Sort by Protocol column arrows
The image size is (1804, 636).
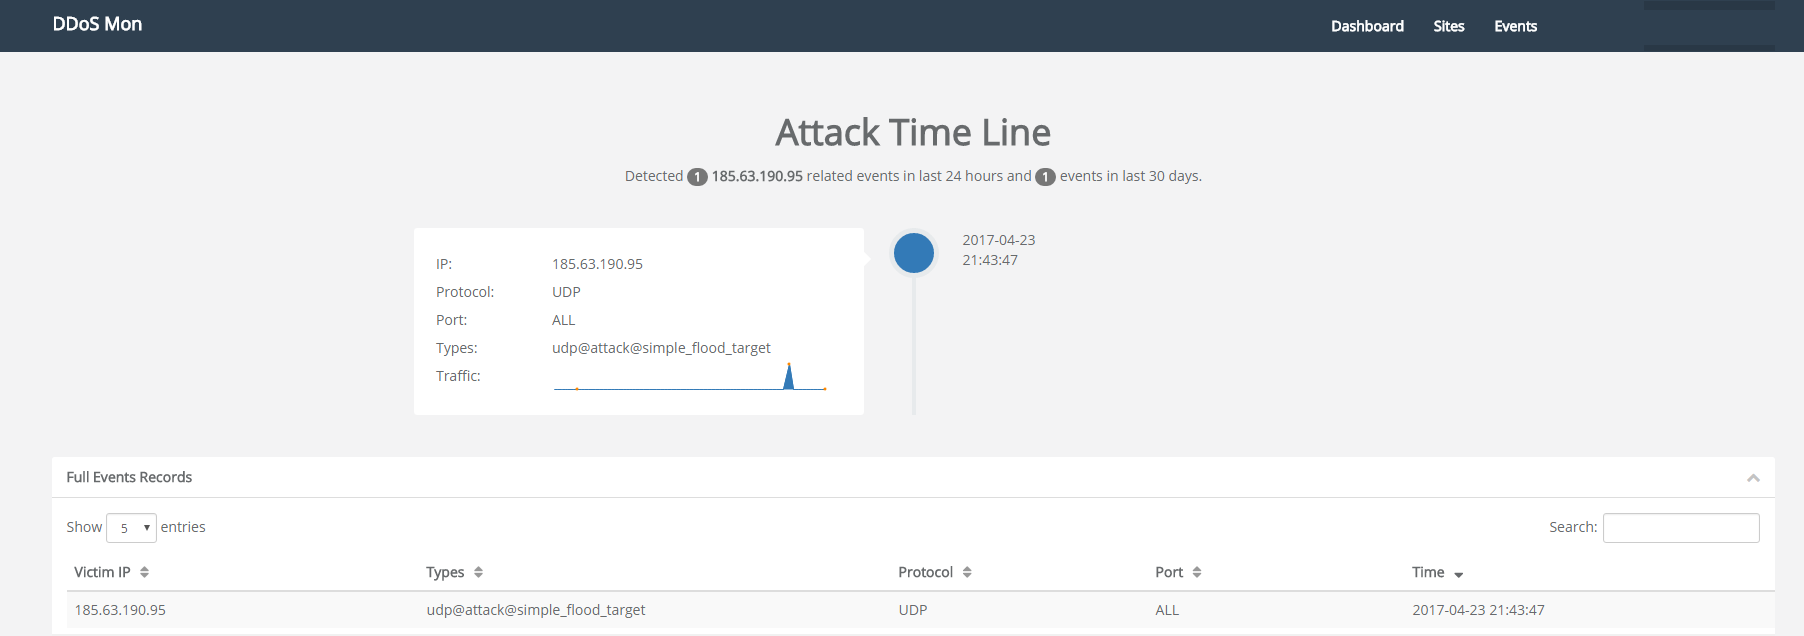[x=967, y=572]
